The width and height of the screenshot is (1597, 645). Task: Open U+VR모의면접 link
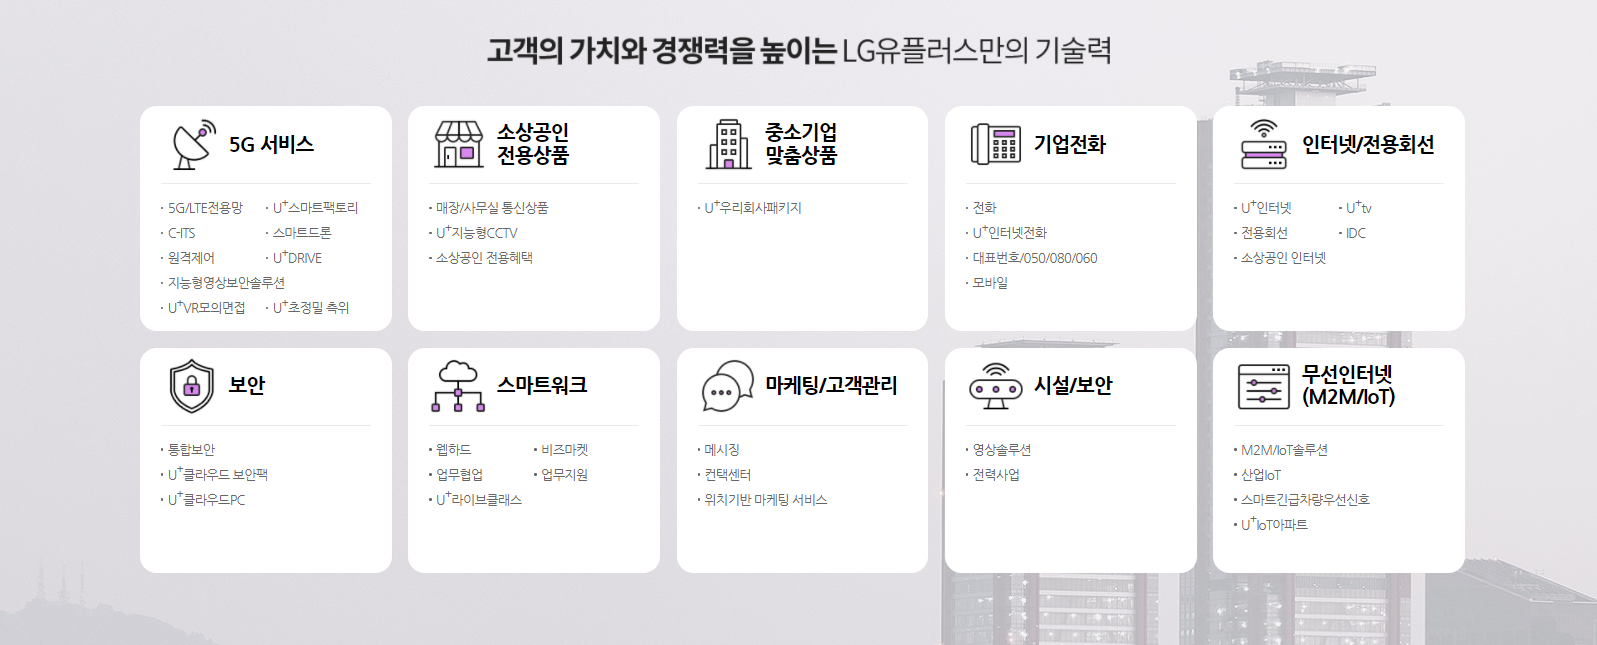click(x=206, y=308)
